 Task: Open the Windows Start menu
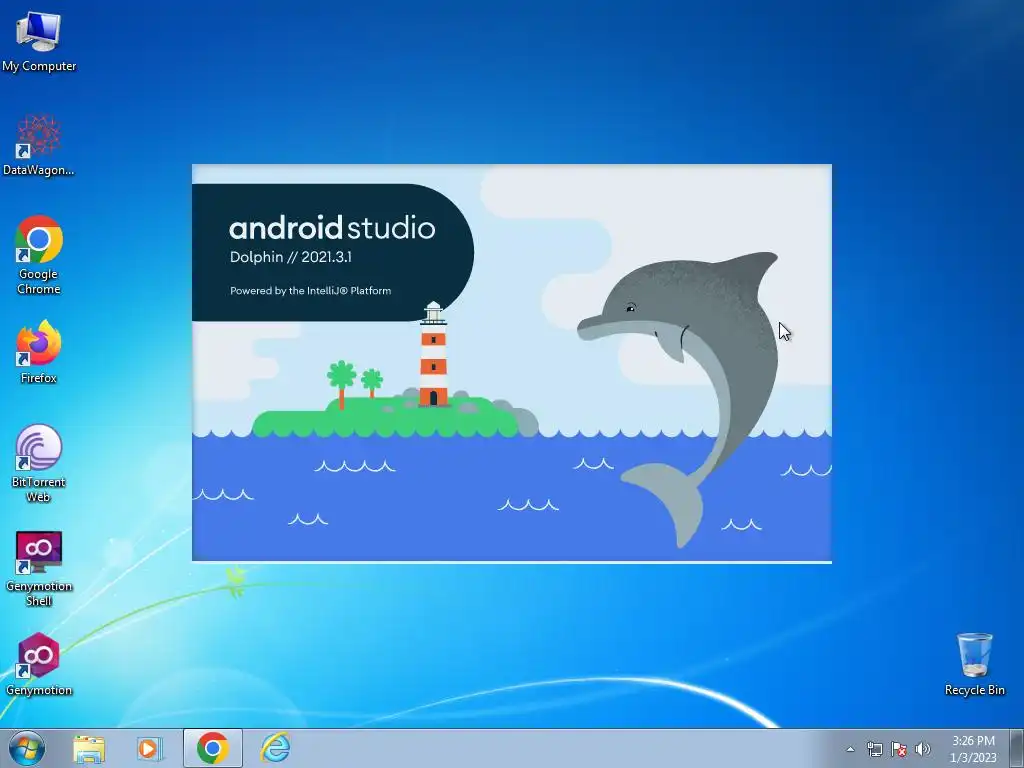pyautogui.click(x=27, y=748)
